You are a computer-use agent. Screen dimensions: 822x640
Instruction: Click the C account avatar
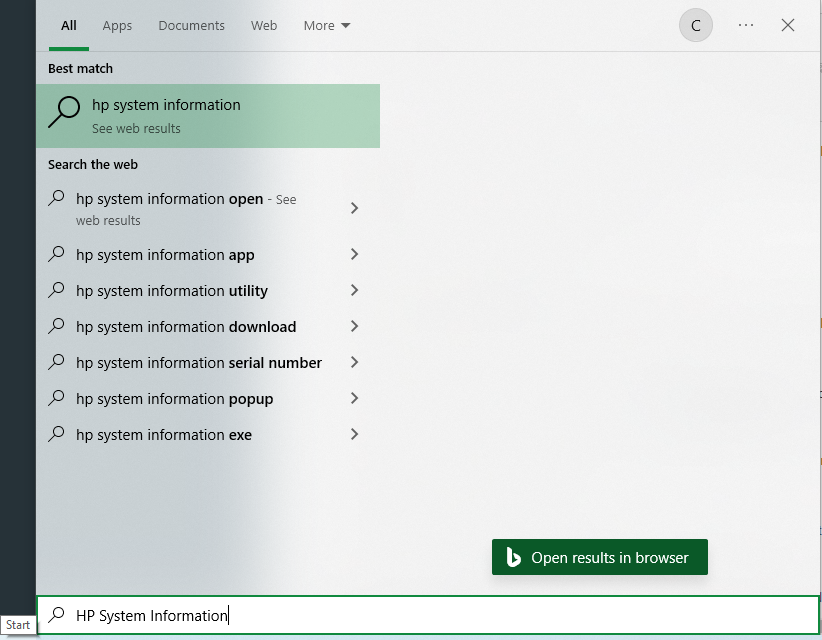coord(696,25)
